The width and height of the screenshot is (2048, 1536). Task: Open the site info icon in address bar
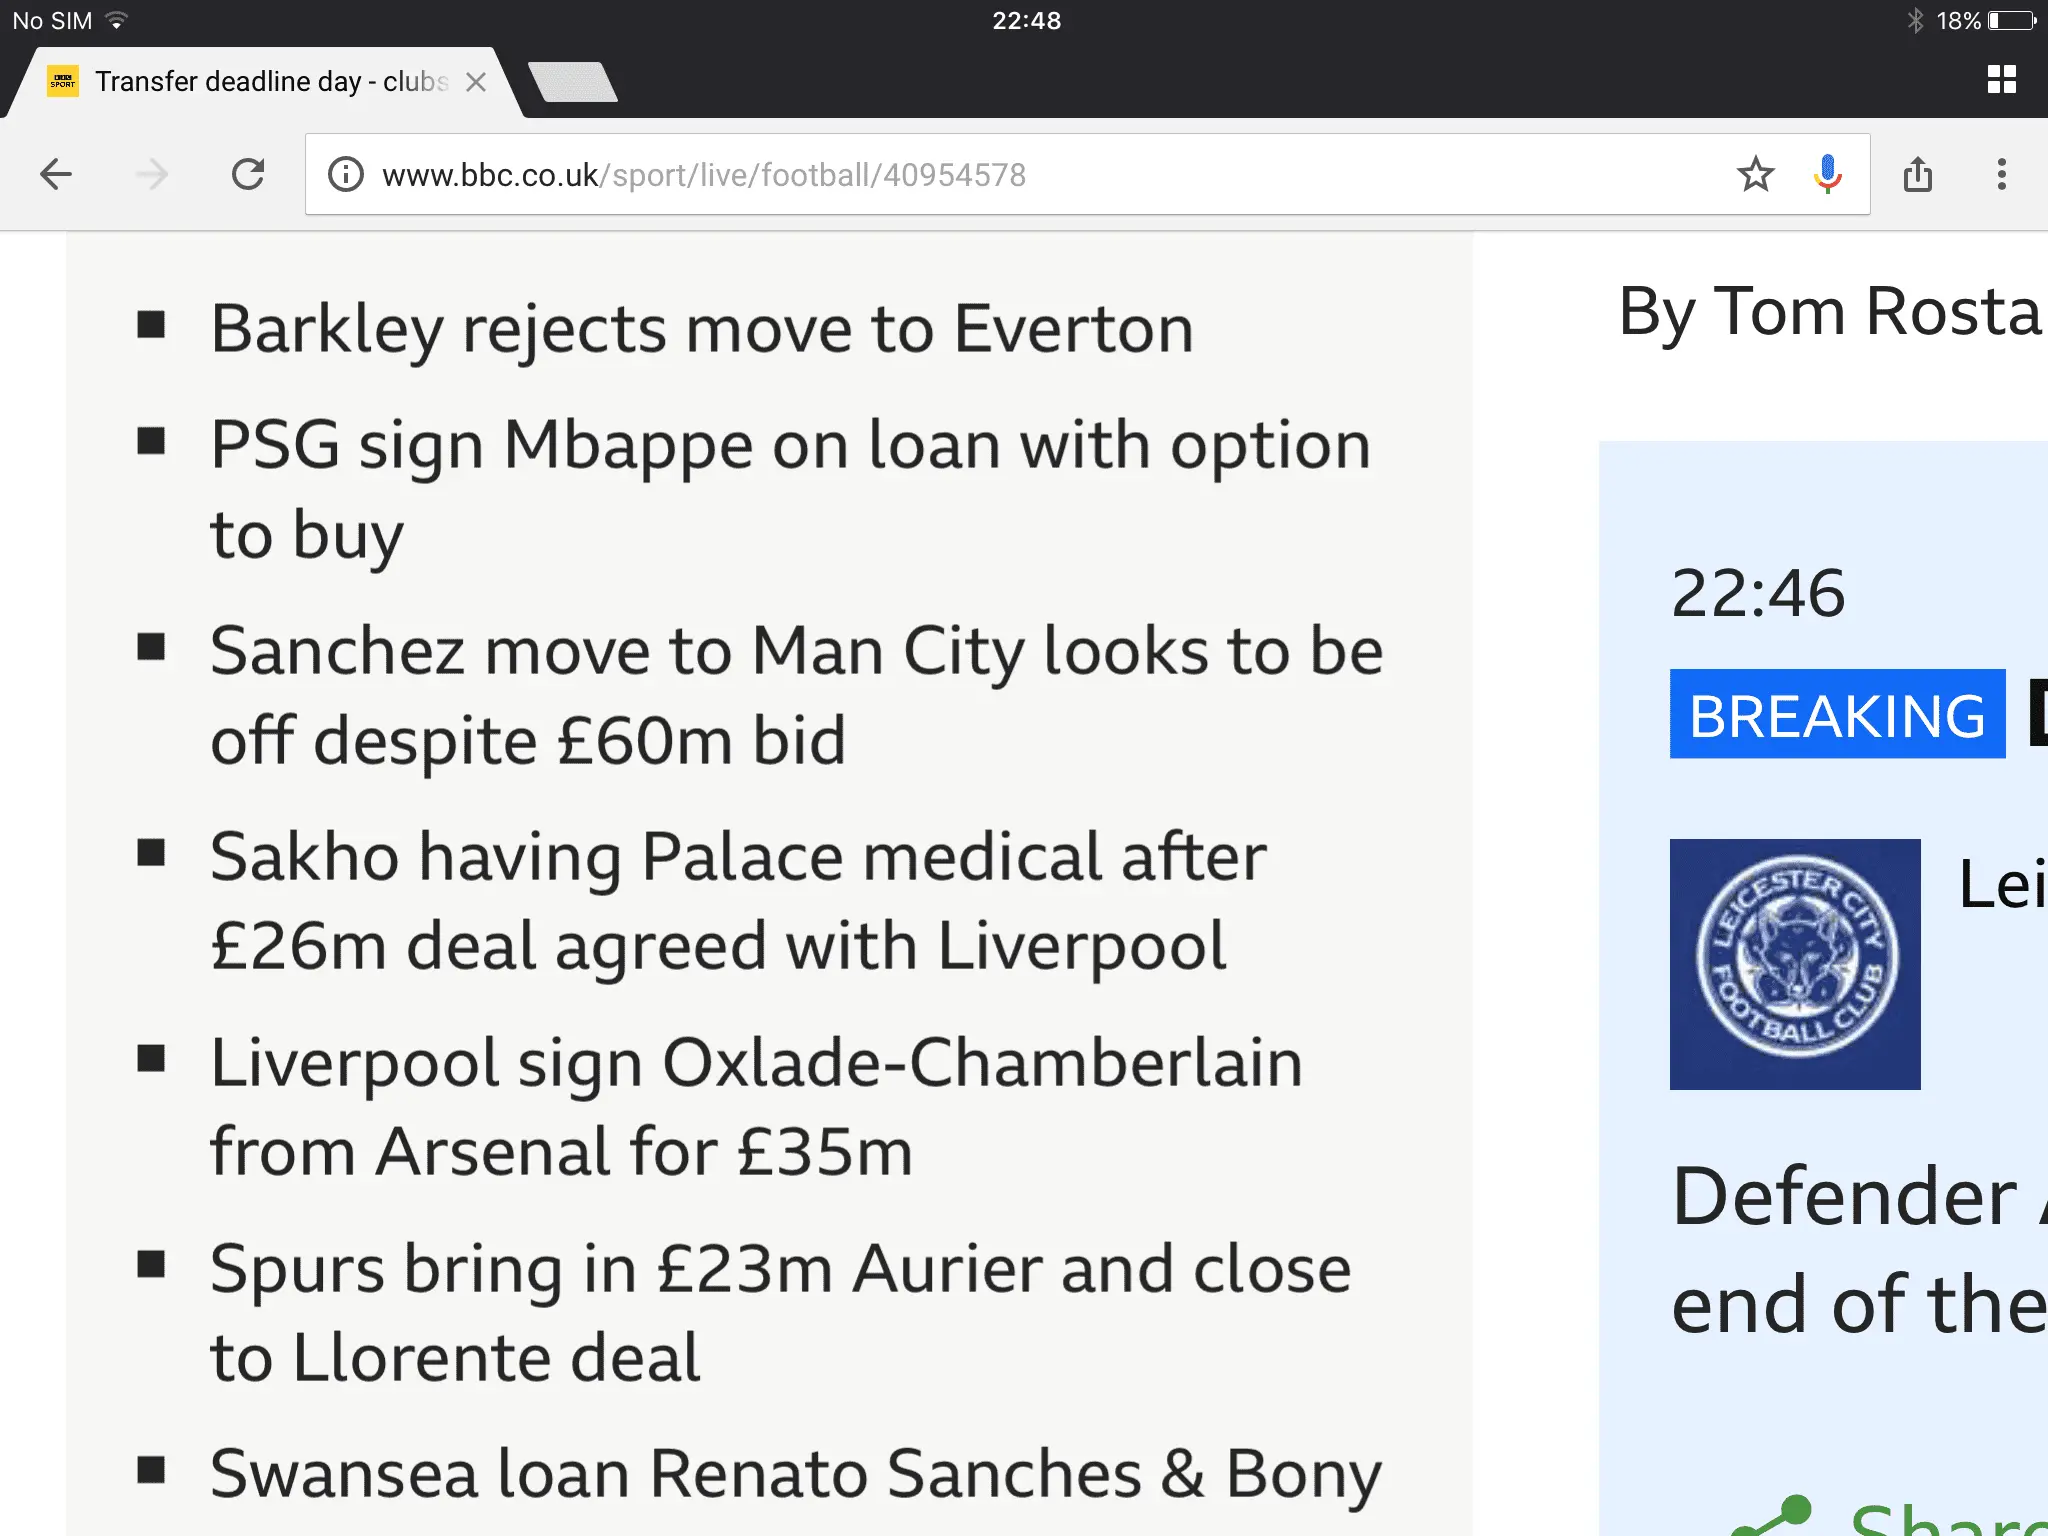click(x=346, y=175)
